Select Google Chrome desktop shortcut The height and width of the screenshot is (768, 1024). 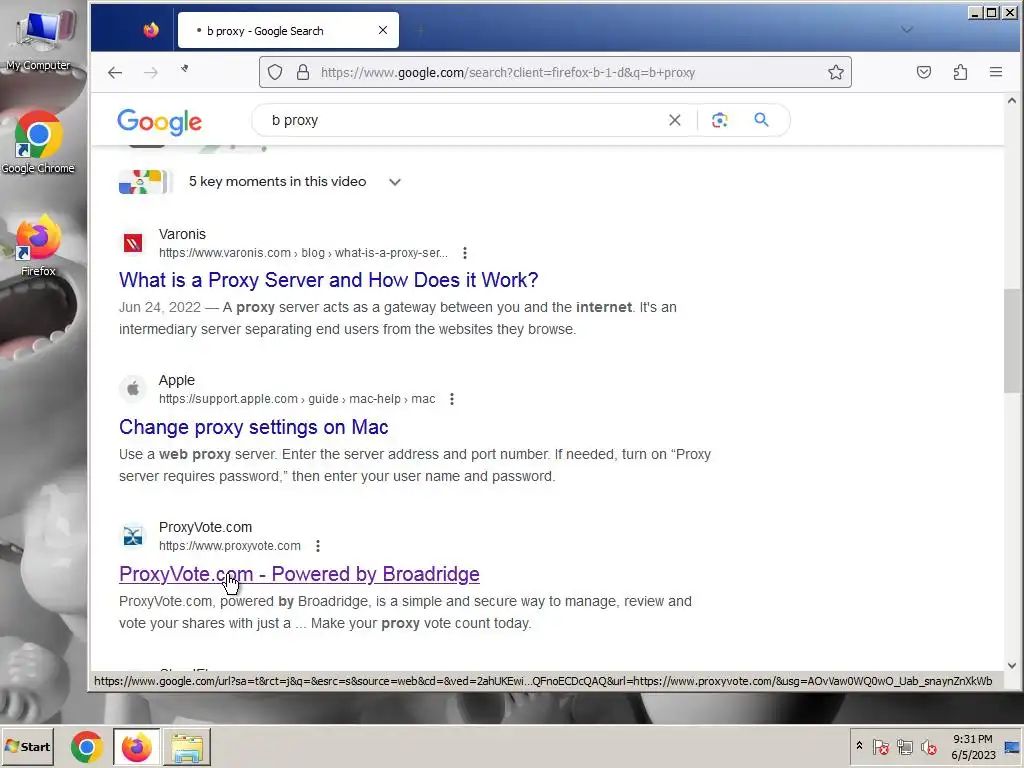tap(38, 142)
